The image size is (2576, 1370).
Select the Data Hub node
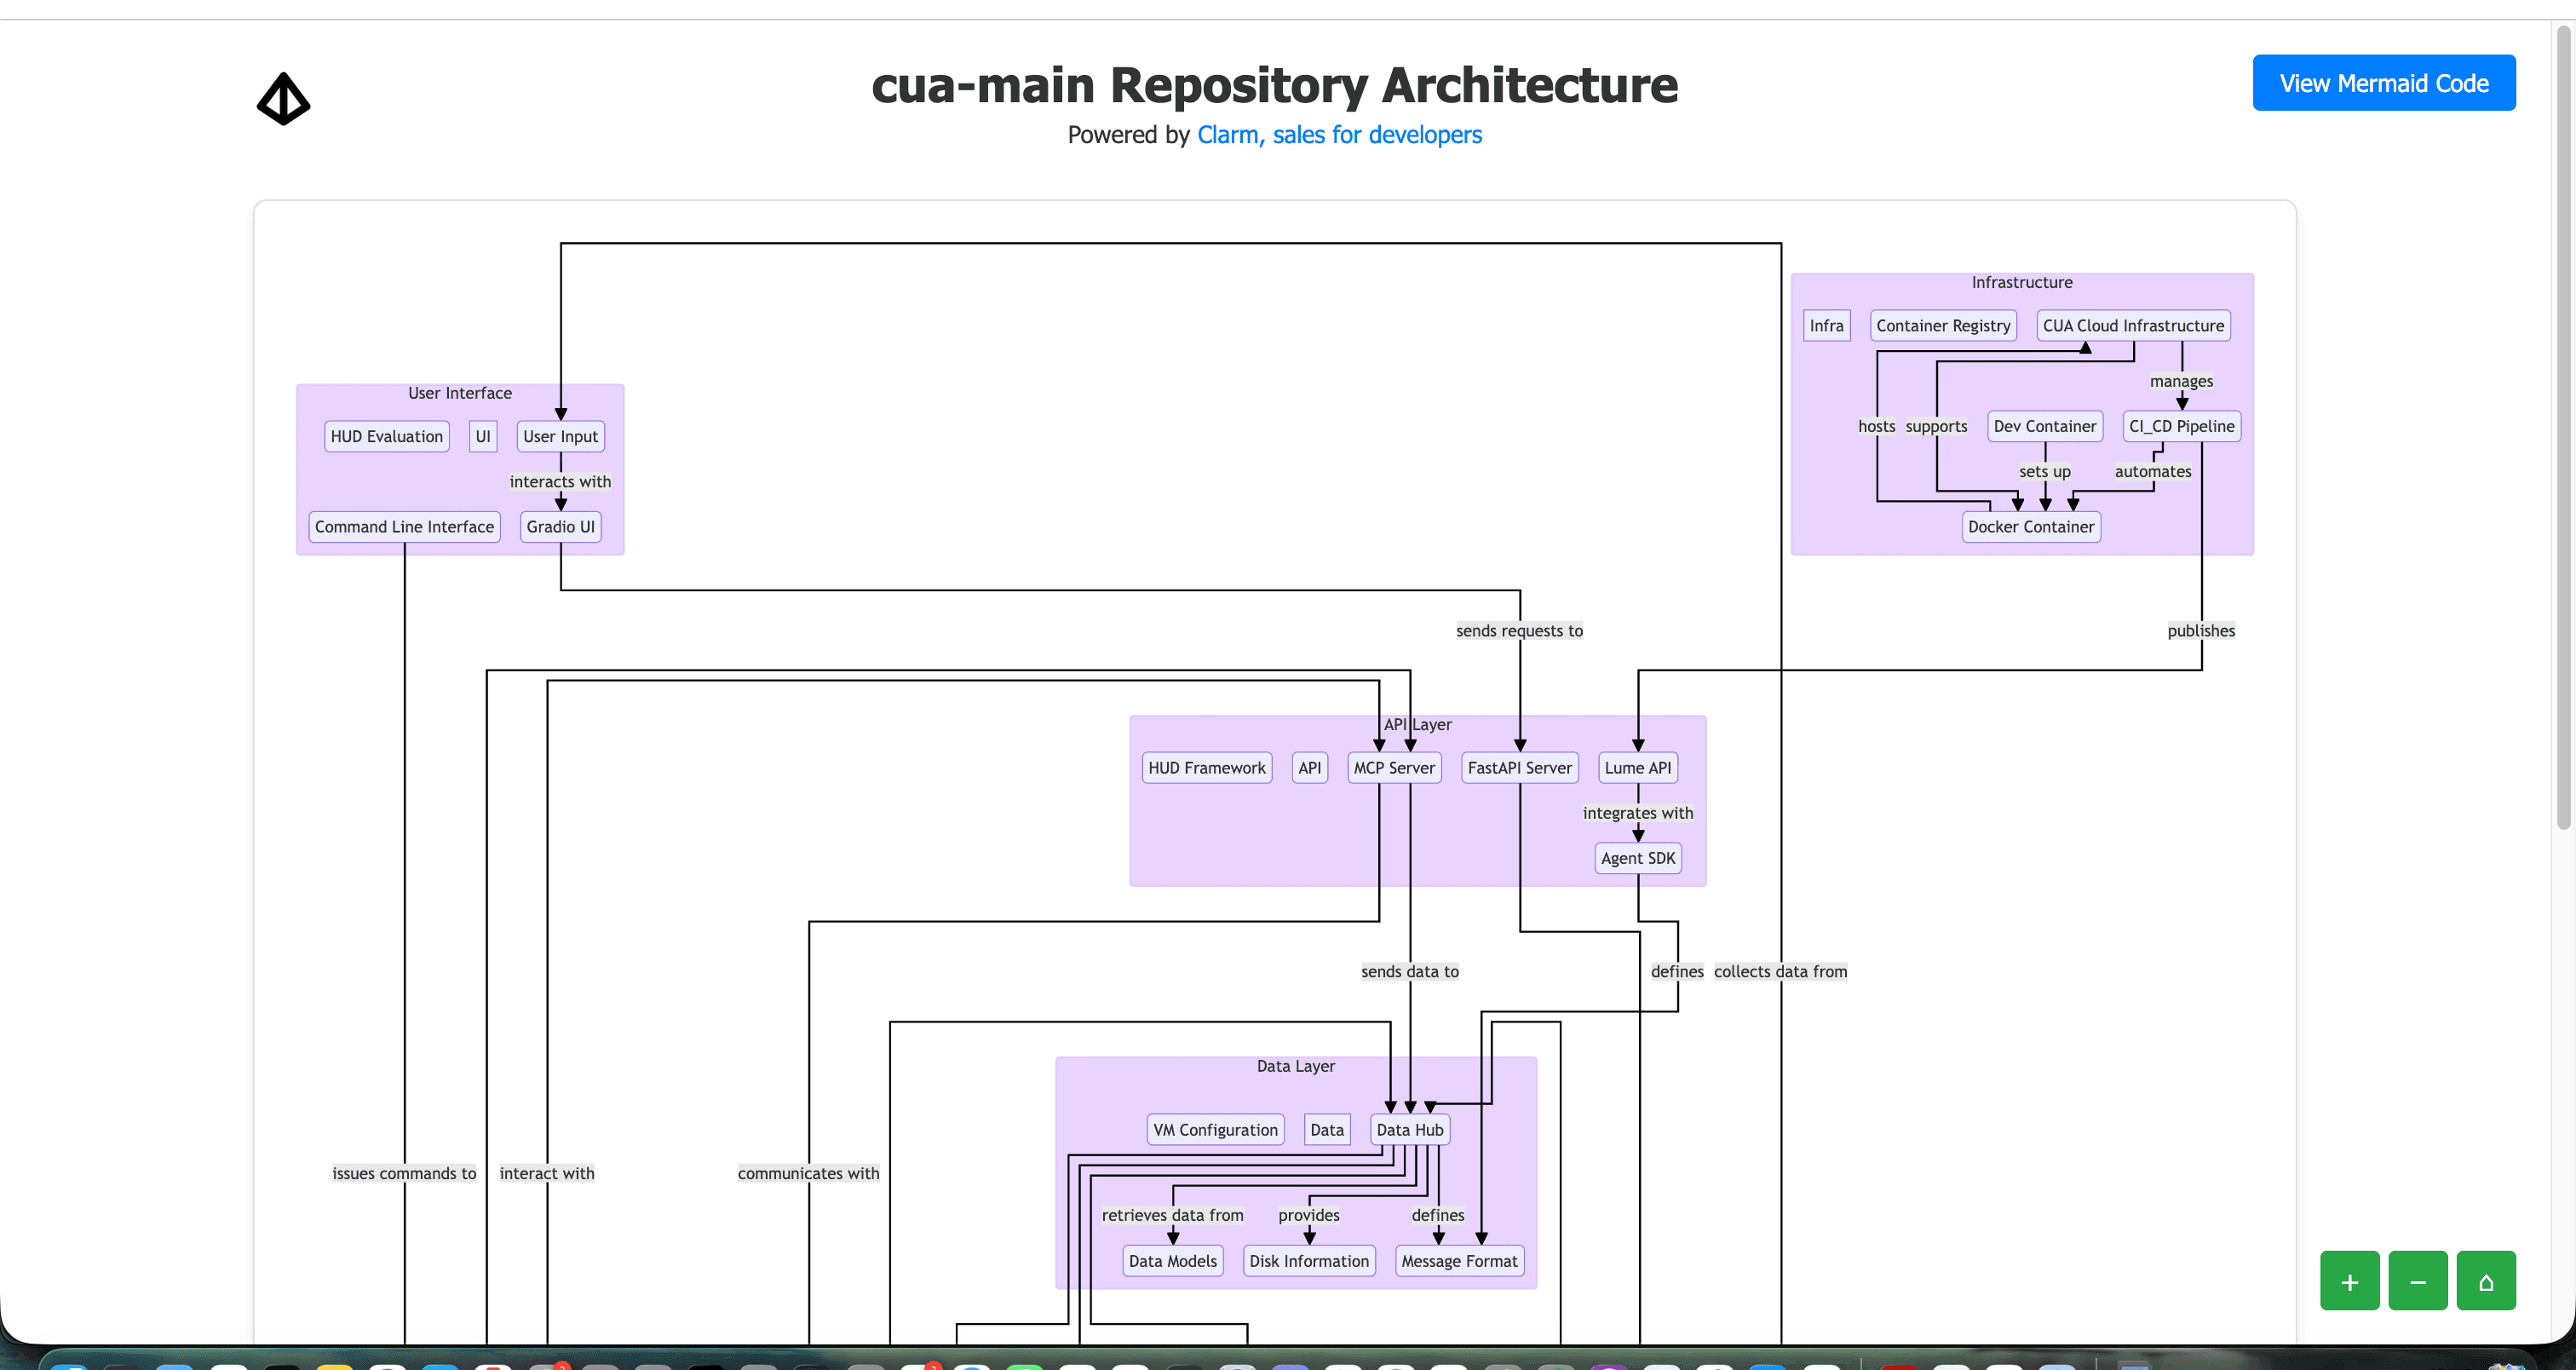pos(1409,1129)
